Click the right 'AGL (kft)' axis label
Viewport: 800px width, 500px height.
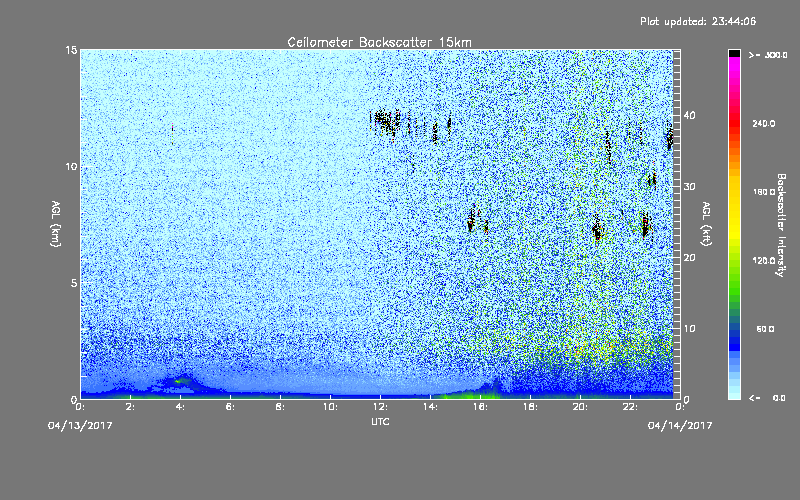click(x=706, y=223)
